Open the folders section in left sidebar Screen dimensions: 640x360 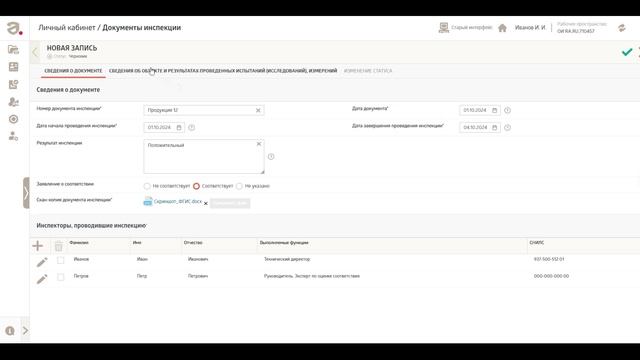tap(13, 49)
